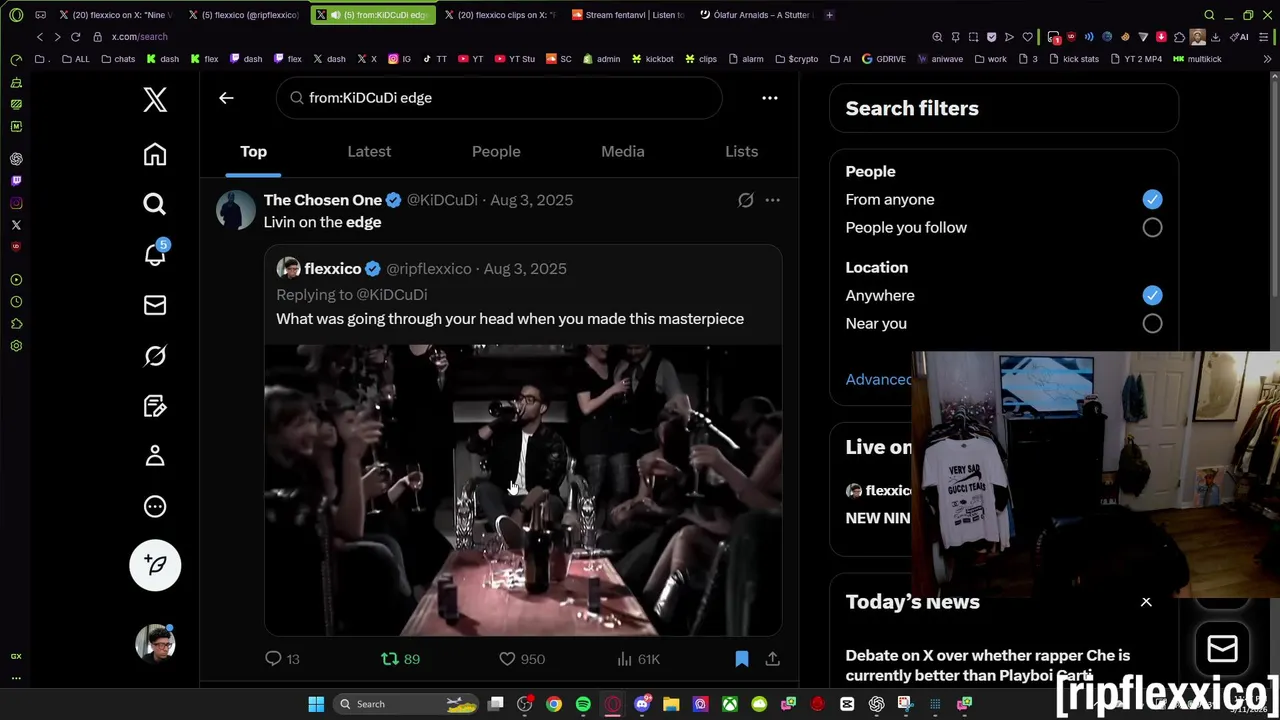Click the search field with from:KiDCuDi edge
1280x720 pixels.
499,98
